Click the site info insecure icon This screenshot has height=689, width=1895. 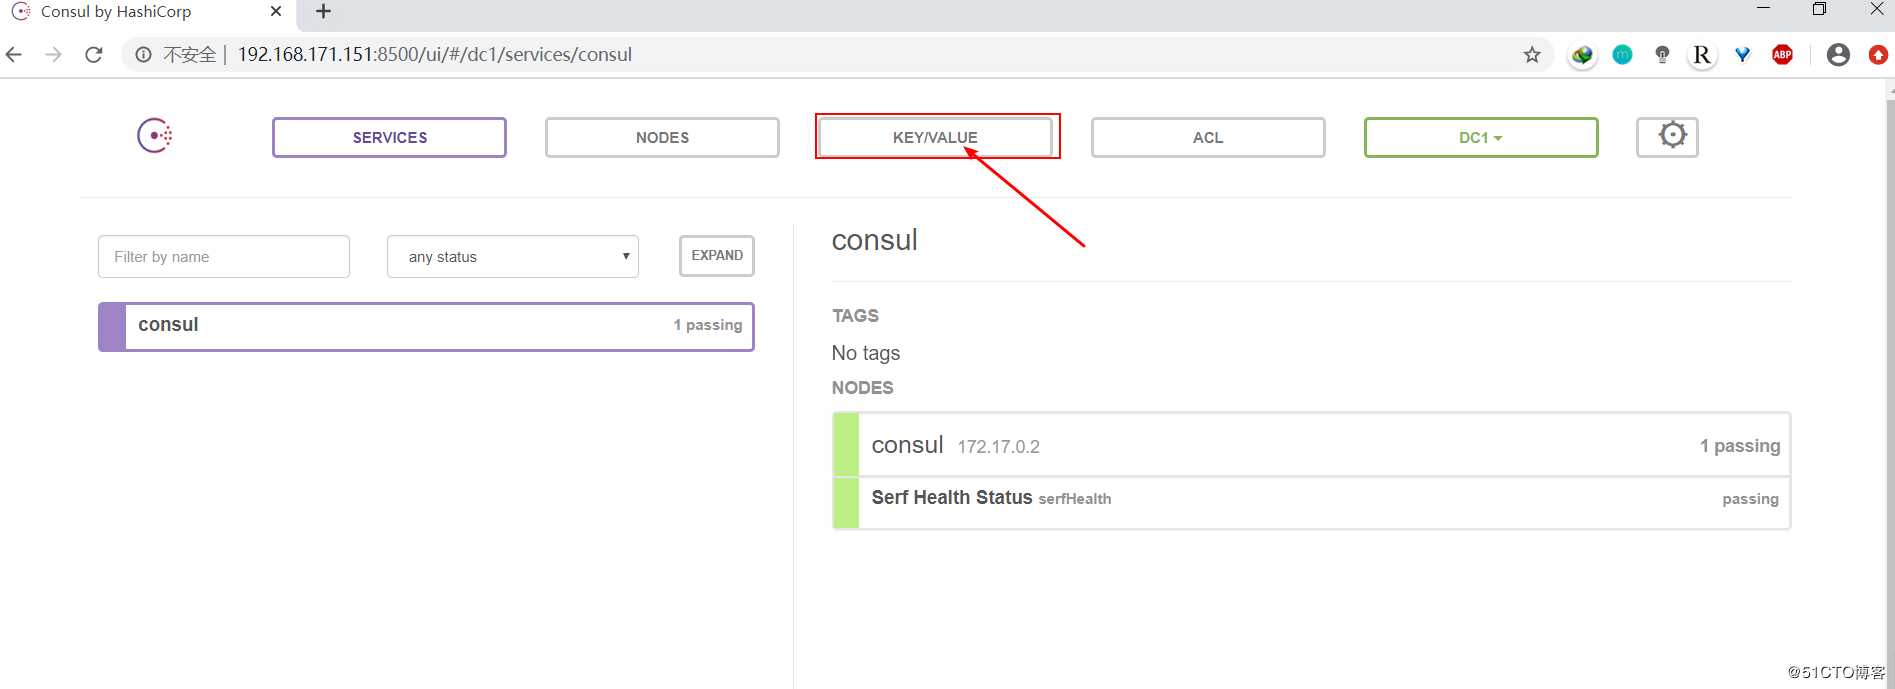pyautogui.click(x=144, y=55)
